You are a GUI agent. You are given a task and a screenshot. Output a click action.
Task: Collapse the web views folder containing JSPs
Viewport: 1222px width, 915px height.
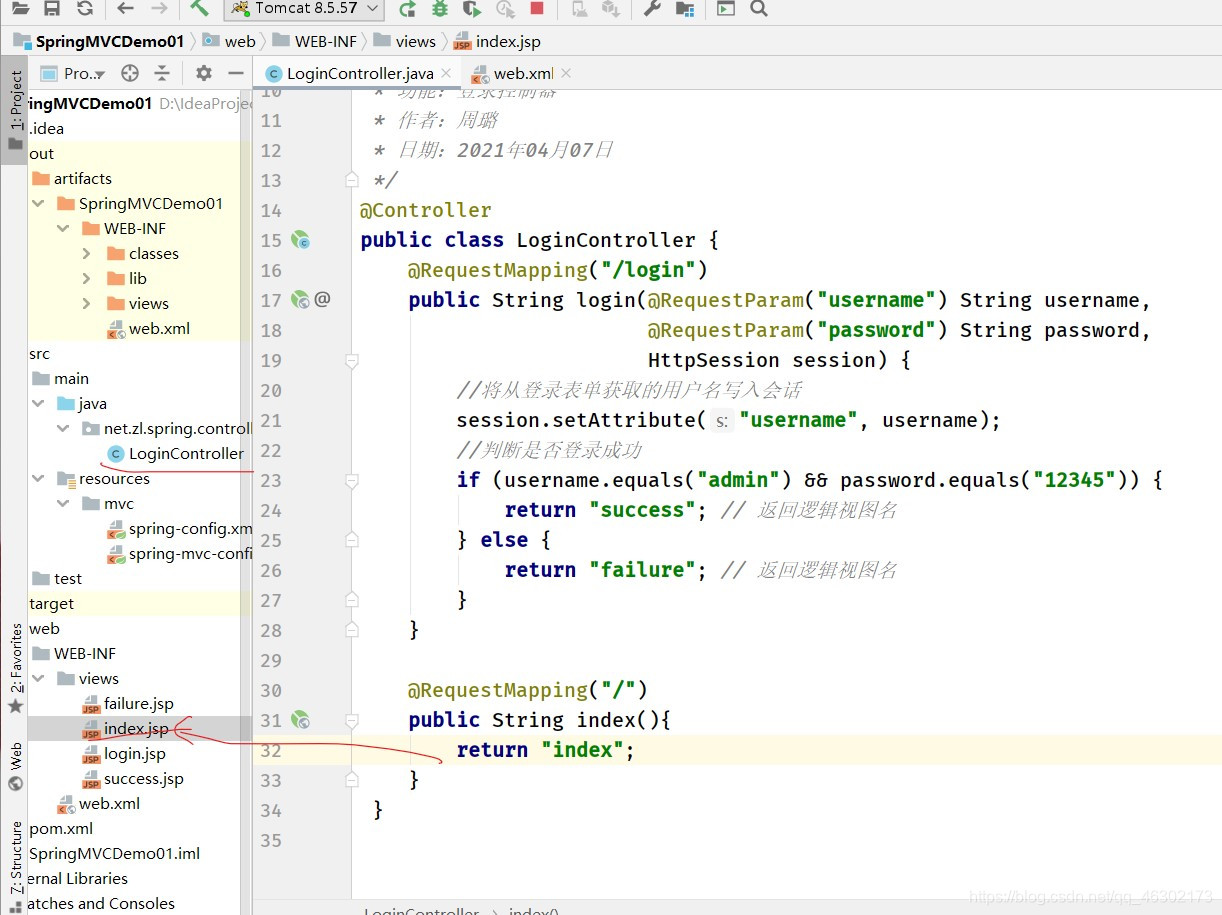point(38,678)
